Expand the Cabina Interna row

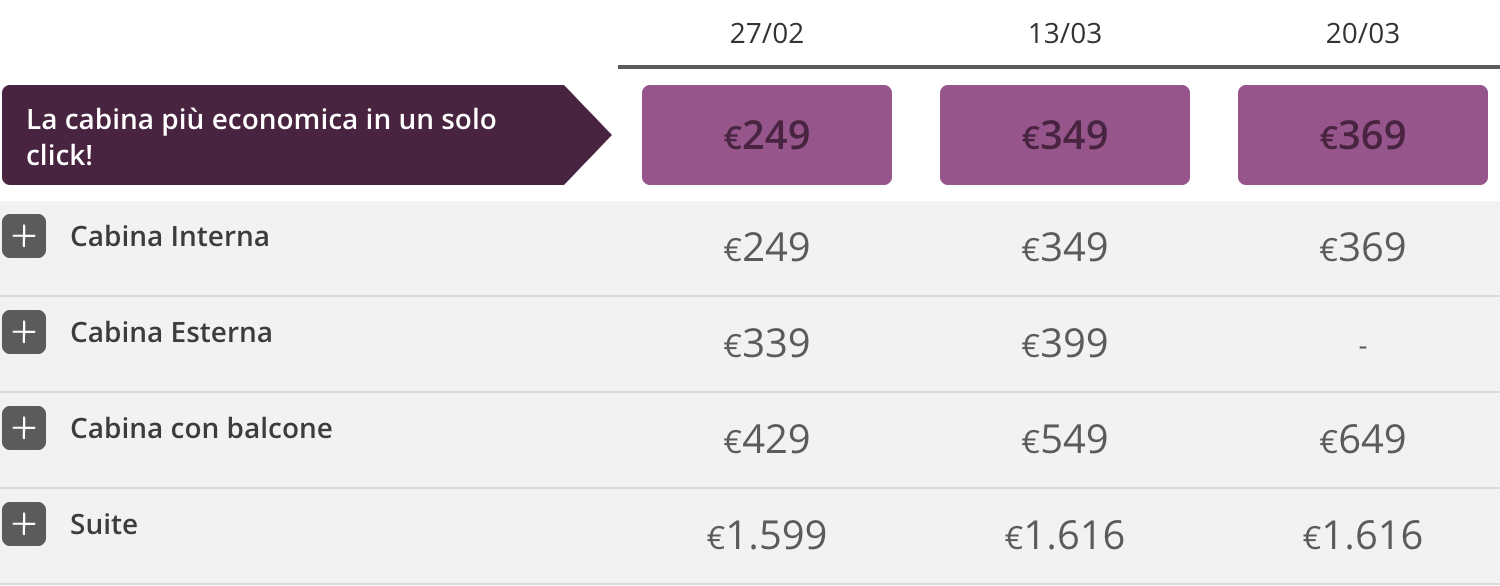click(x=24, y=236)
